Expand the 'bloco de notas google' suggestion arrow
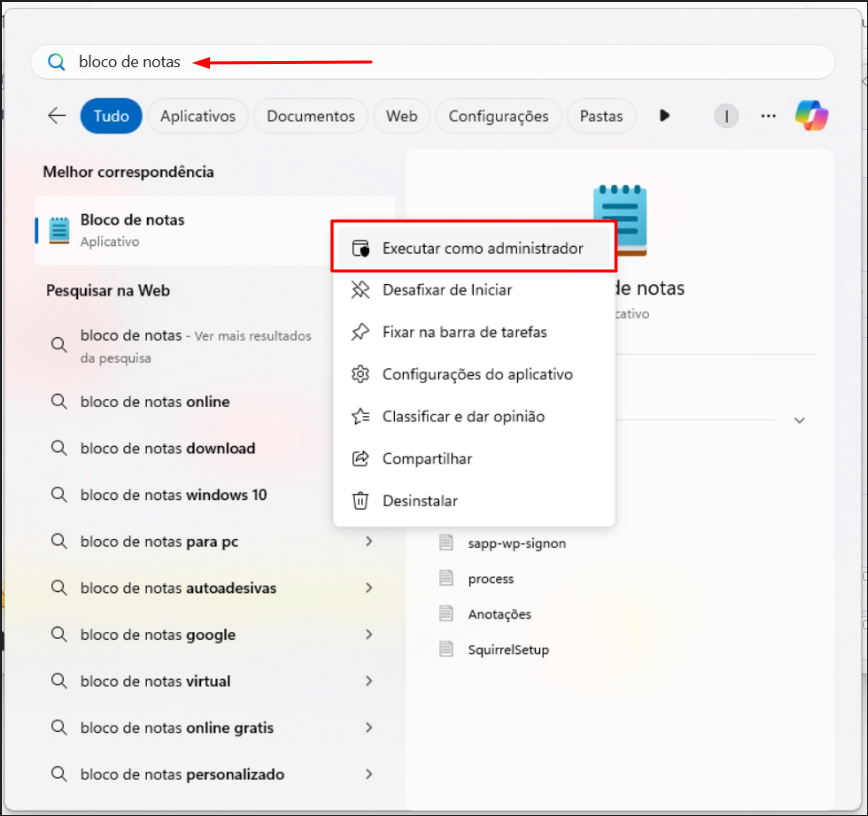 tap(369, 634)
